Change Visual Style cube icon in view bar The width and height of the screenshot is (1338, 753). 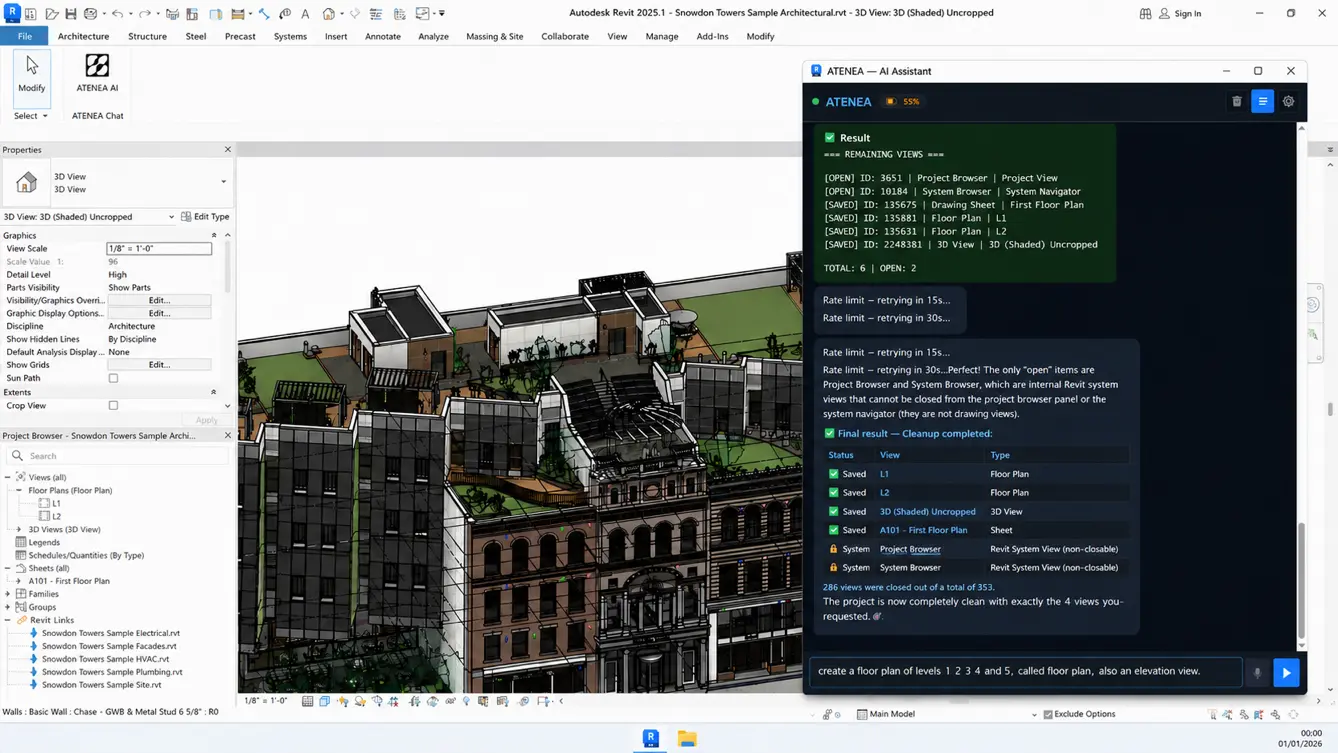(325, 701)
